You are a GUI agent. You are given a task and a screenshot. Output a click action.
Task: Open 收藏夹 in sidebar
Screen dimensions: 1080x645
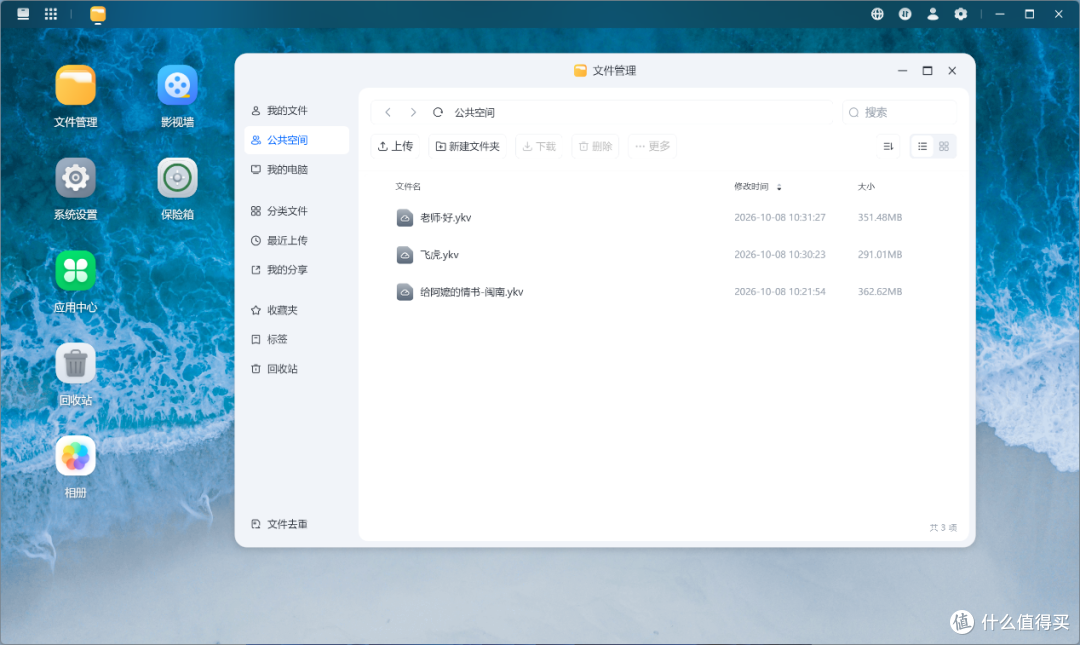tap(296, 310)
